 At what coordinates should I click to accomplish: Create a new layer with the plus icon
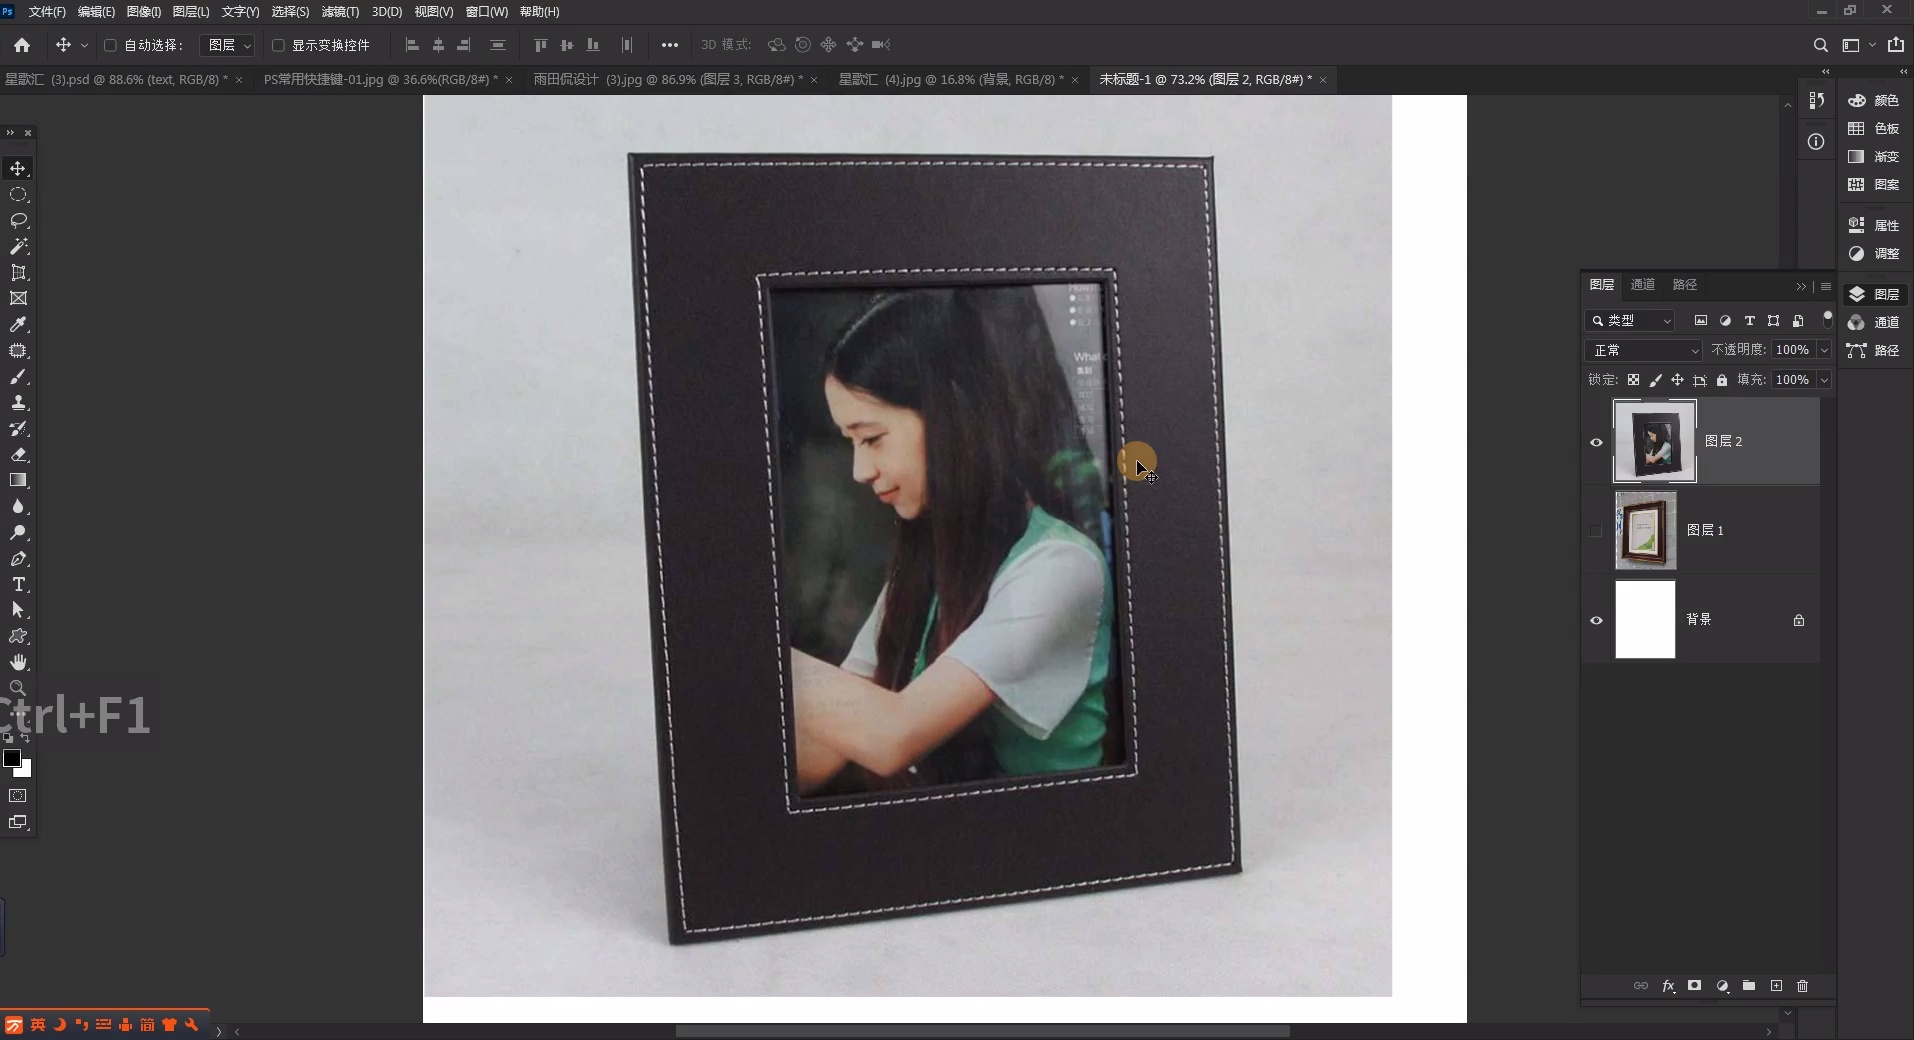pos(1777,987)
